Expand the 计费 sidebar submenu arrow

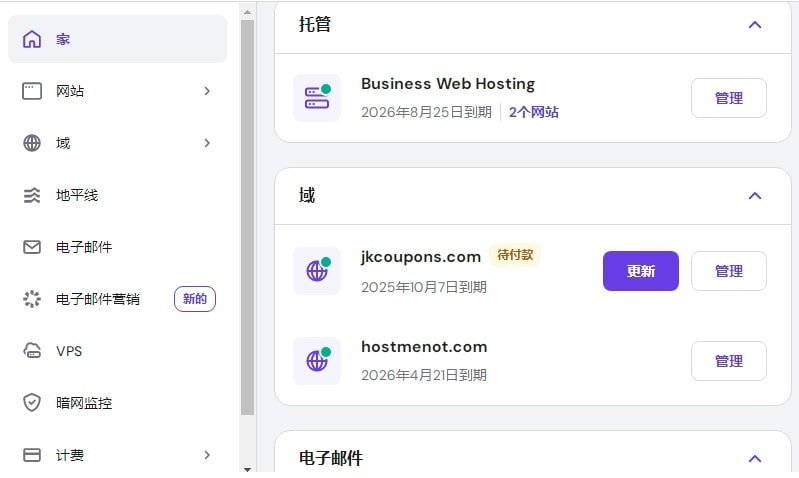[x=207, y=455]
